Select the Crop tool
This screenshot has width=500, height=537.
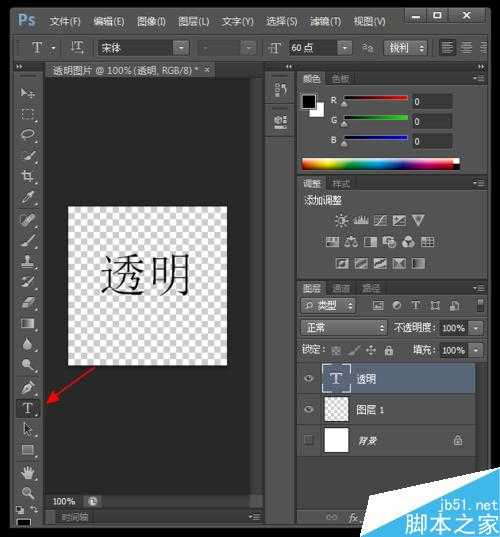pos(27,177)
